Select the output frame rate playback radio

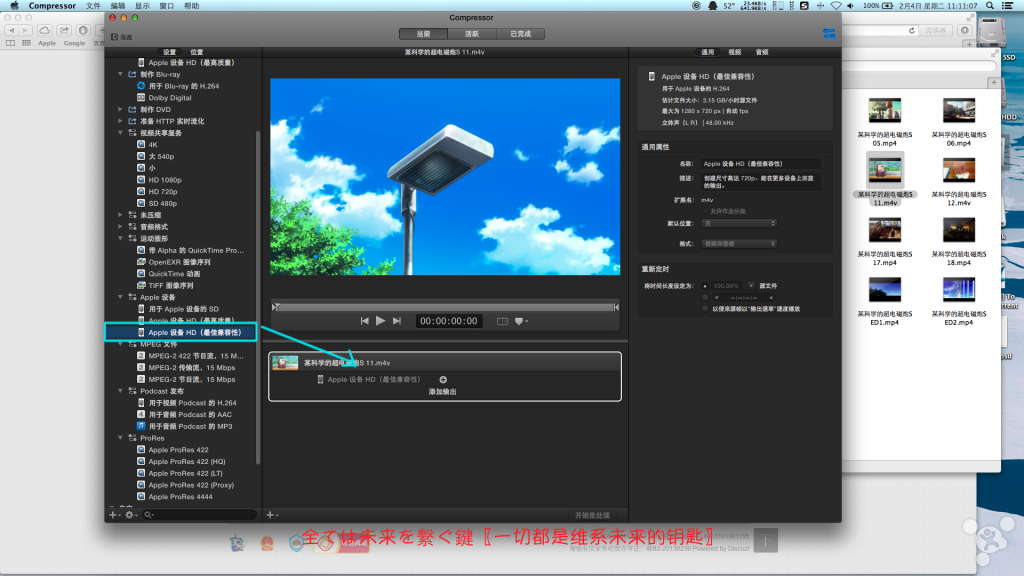click(705, 309)
